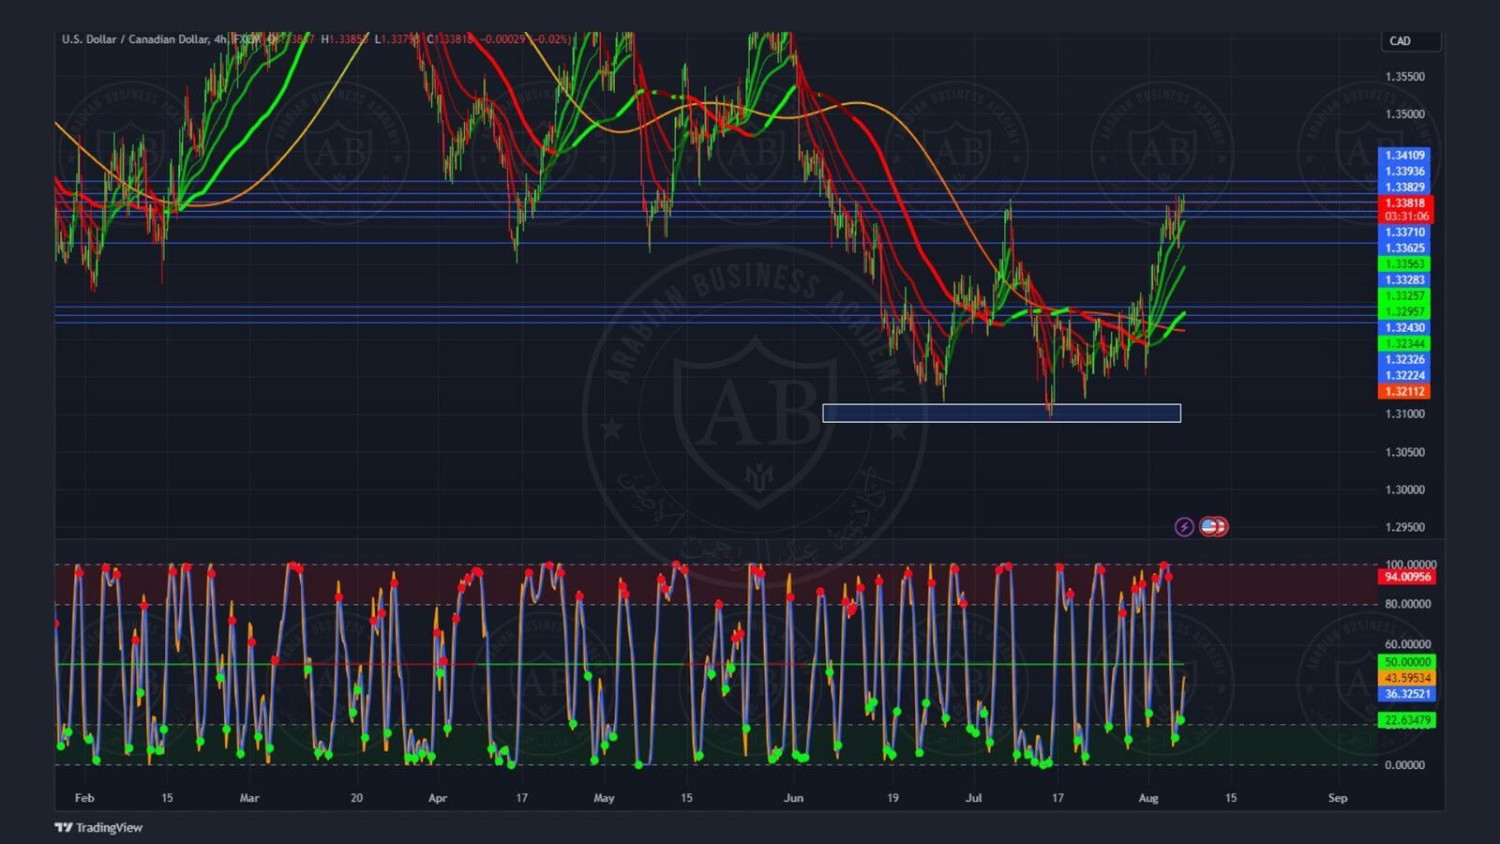Screen dimensions: 1500x844
Task: Click the red 94.00956 oscillator value label
Action: [1407, 577]
